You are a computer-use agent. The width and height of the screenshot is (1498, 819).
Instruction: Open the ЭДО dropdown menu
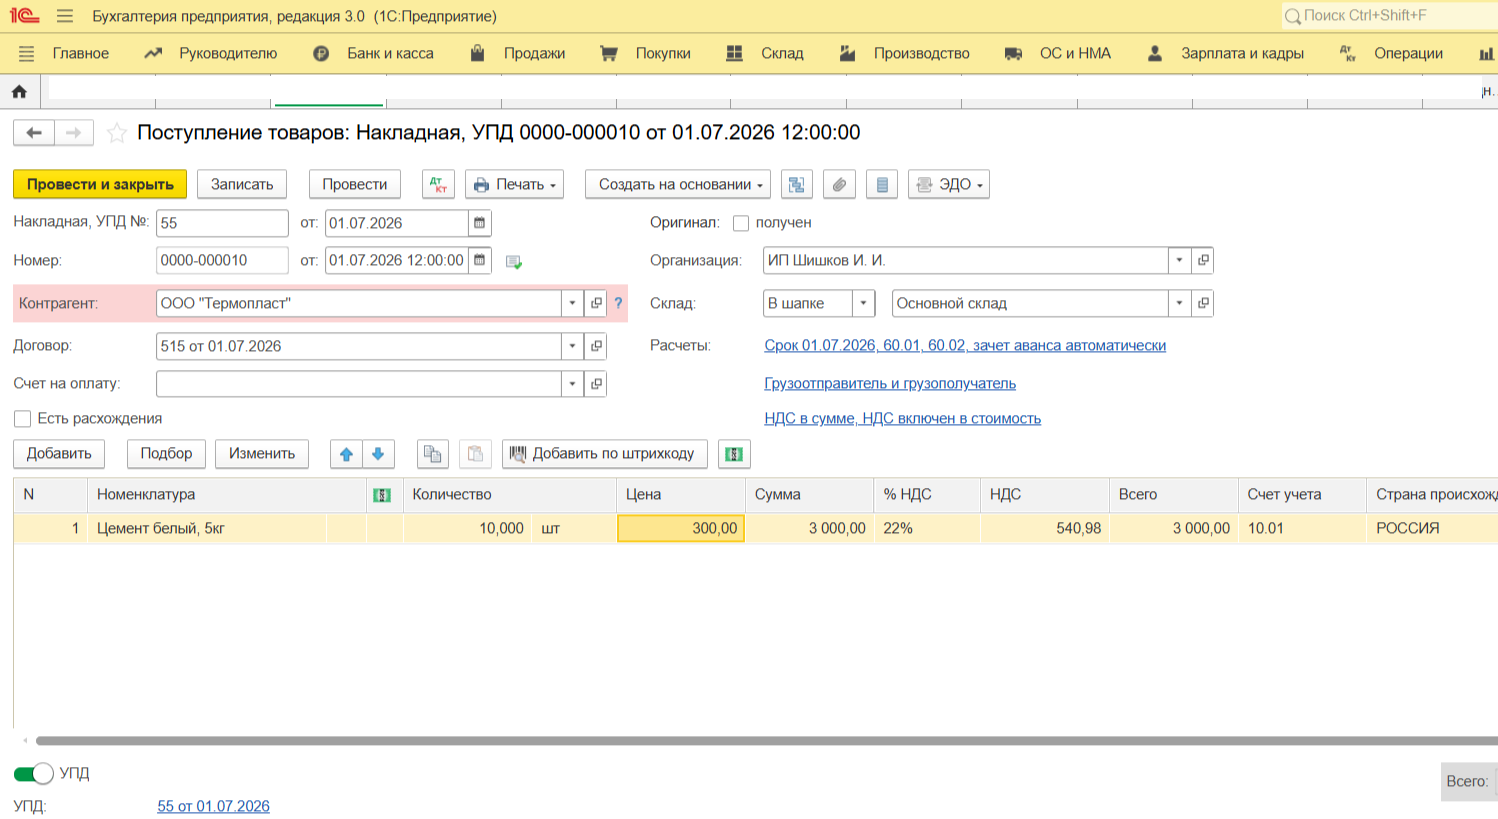pos(949,184)
